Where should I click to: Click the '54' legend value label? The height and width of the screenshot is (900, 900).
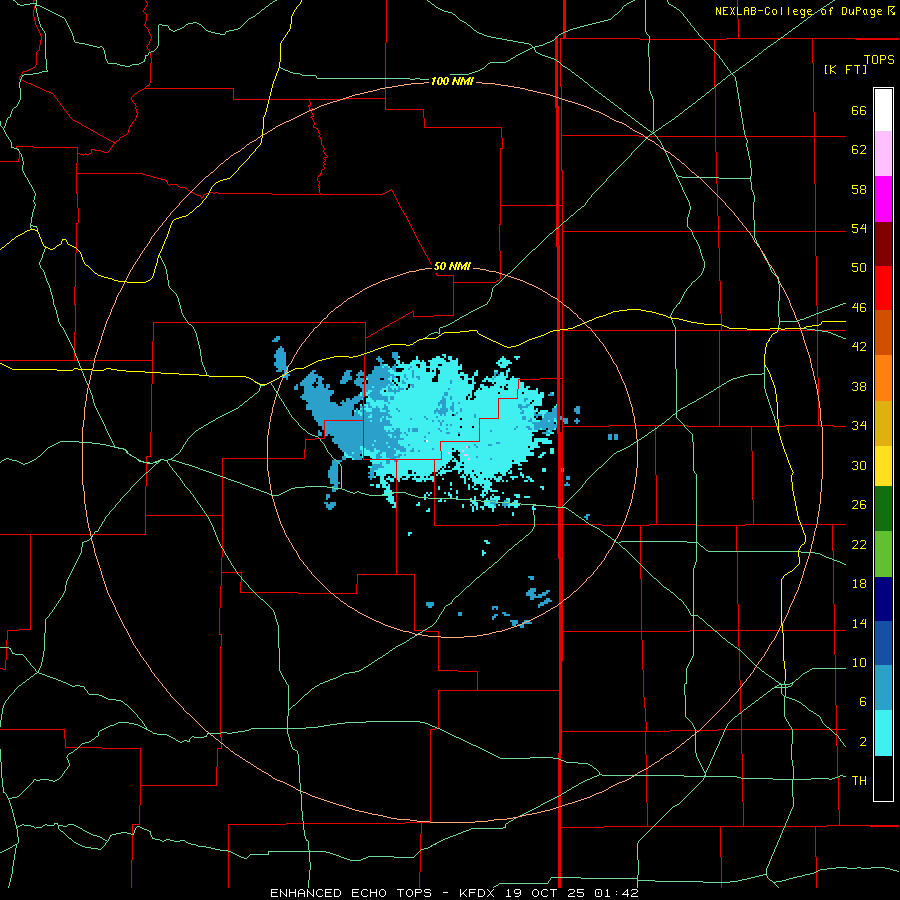[859, 228]
